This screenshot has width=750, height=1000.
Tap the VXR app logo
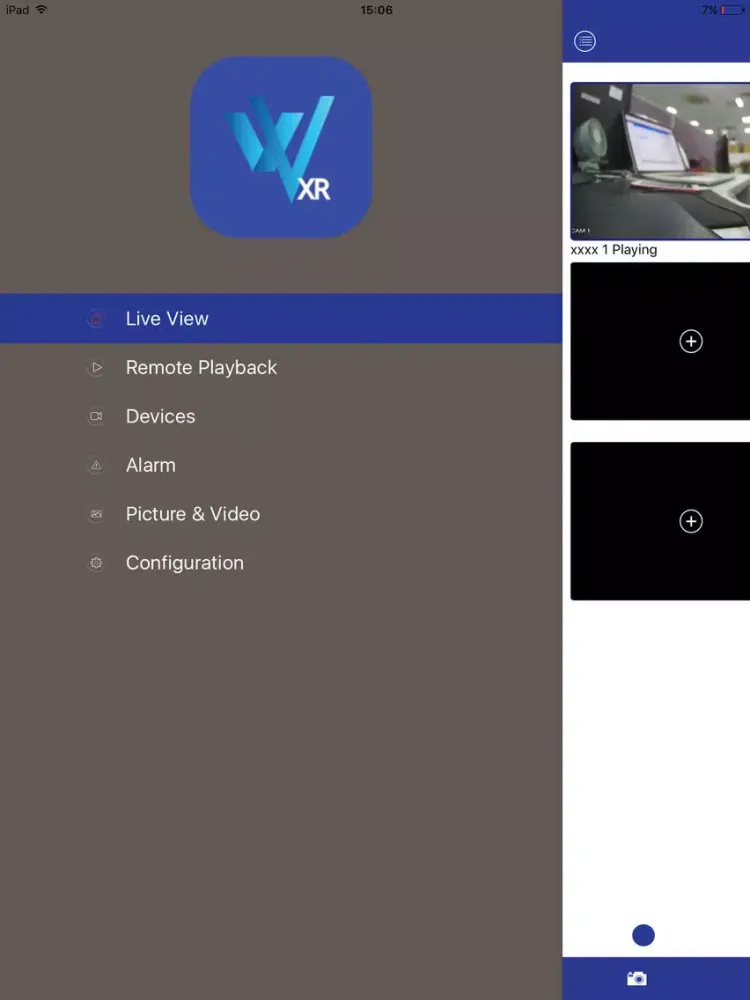pos(281,147)
